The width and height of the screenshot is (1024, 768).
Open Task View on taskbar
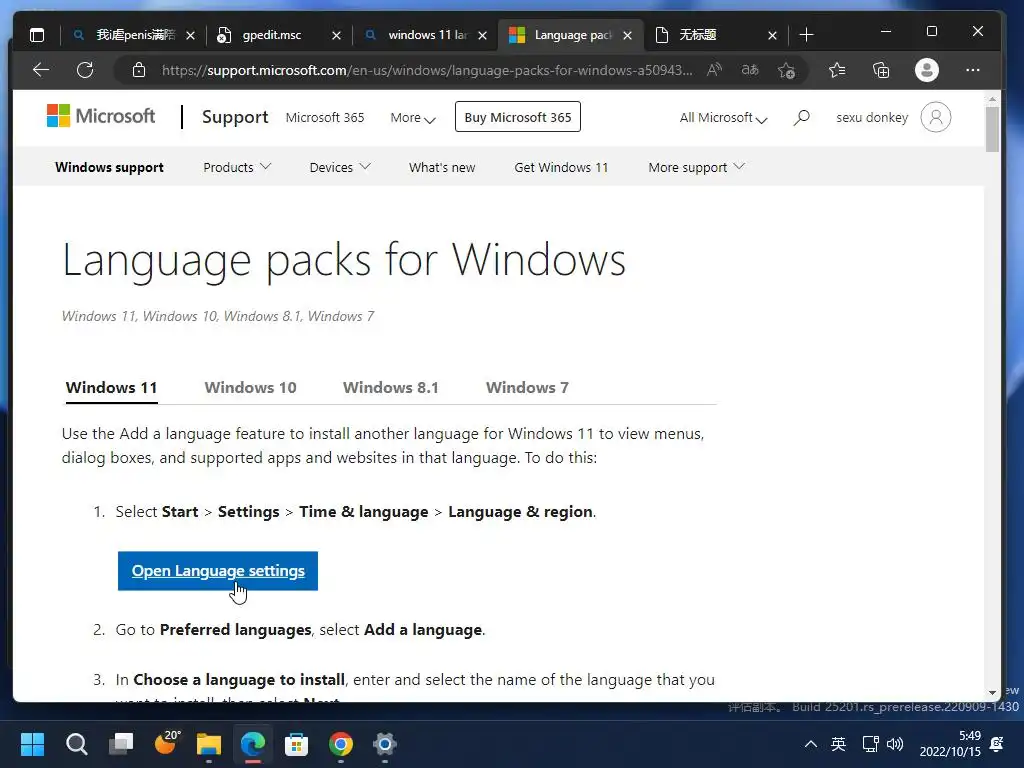pyautogui.click(x=121, y=744)
